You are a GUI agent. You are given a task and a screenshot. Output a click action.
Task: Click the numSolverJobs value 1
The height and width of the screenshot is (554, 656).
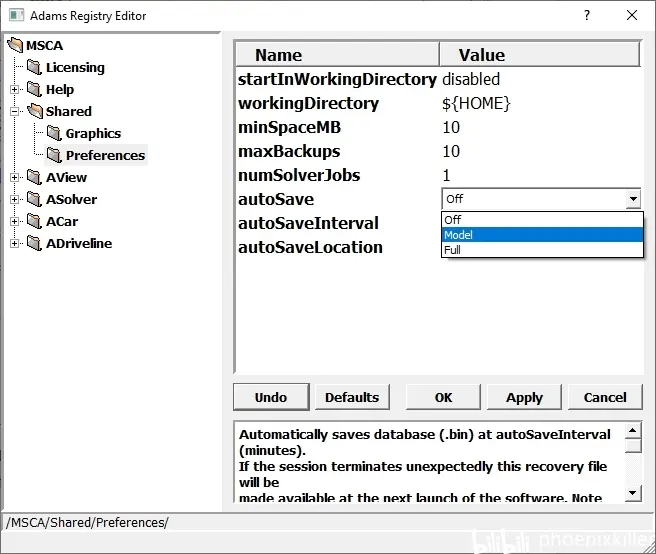click(x=446, y=175)
